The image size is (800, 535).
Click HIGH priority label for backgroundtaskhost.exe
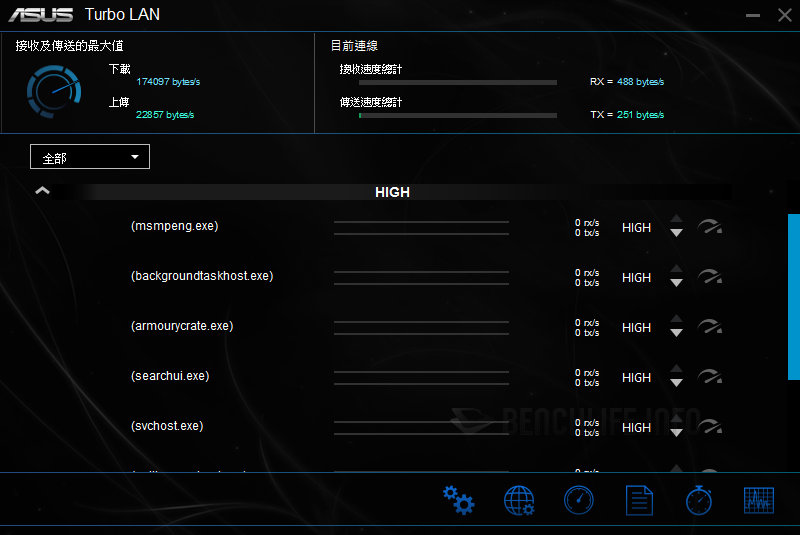coord(636,277)
